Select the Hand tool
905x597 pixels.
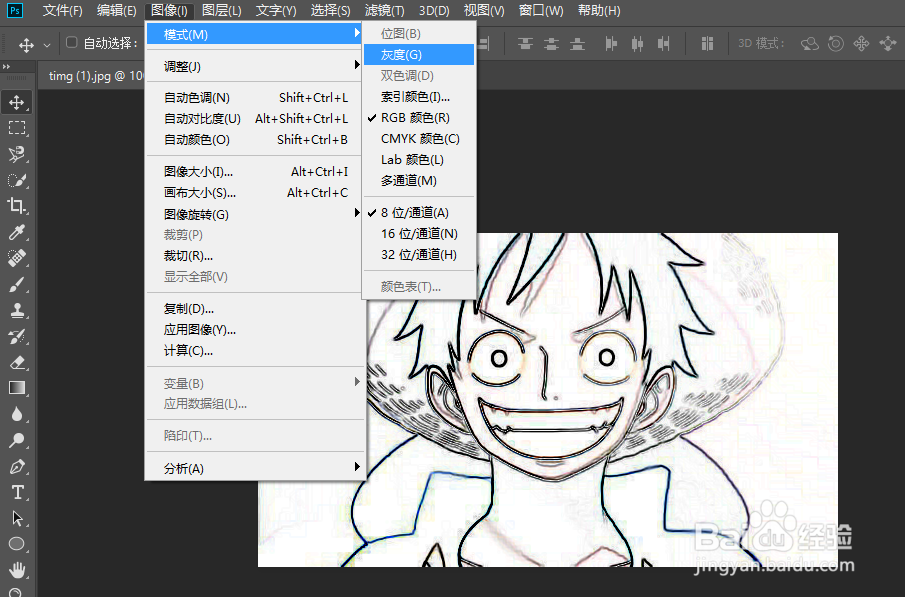click(x=17, y=570)
